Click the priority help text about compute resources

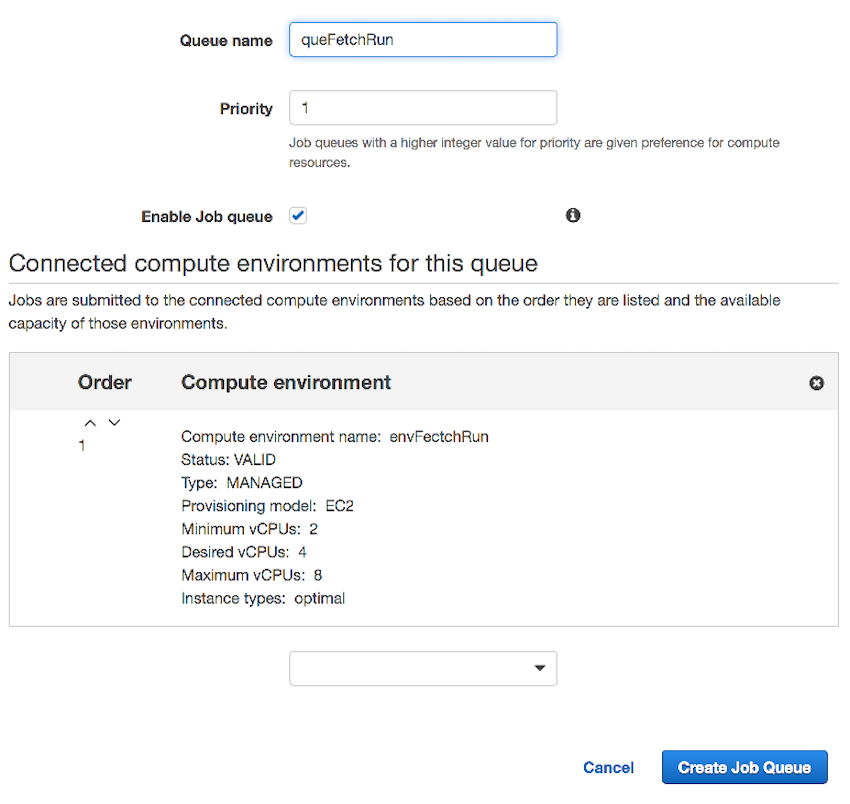(x=534, y=152)
